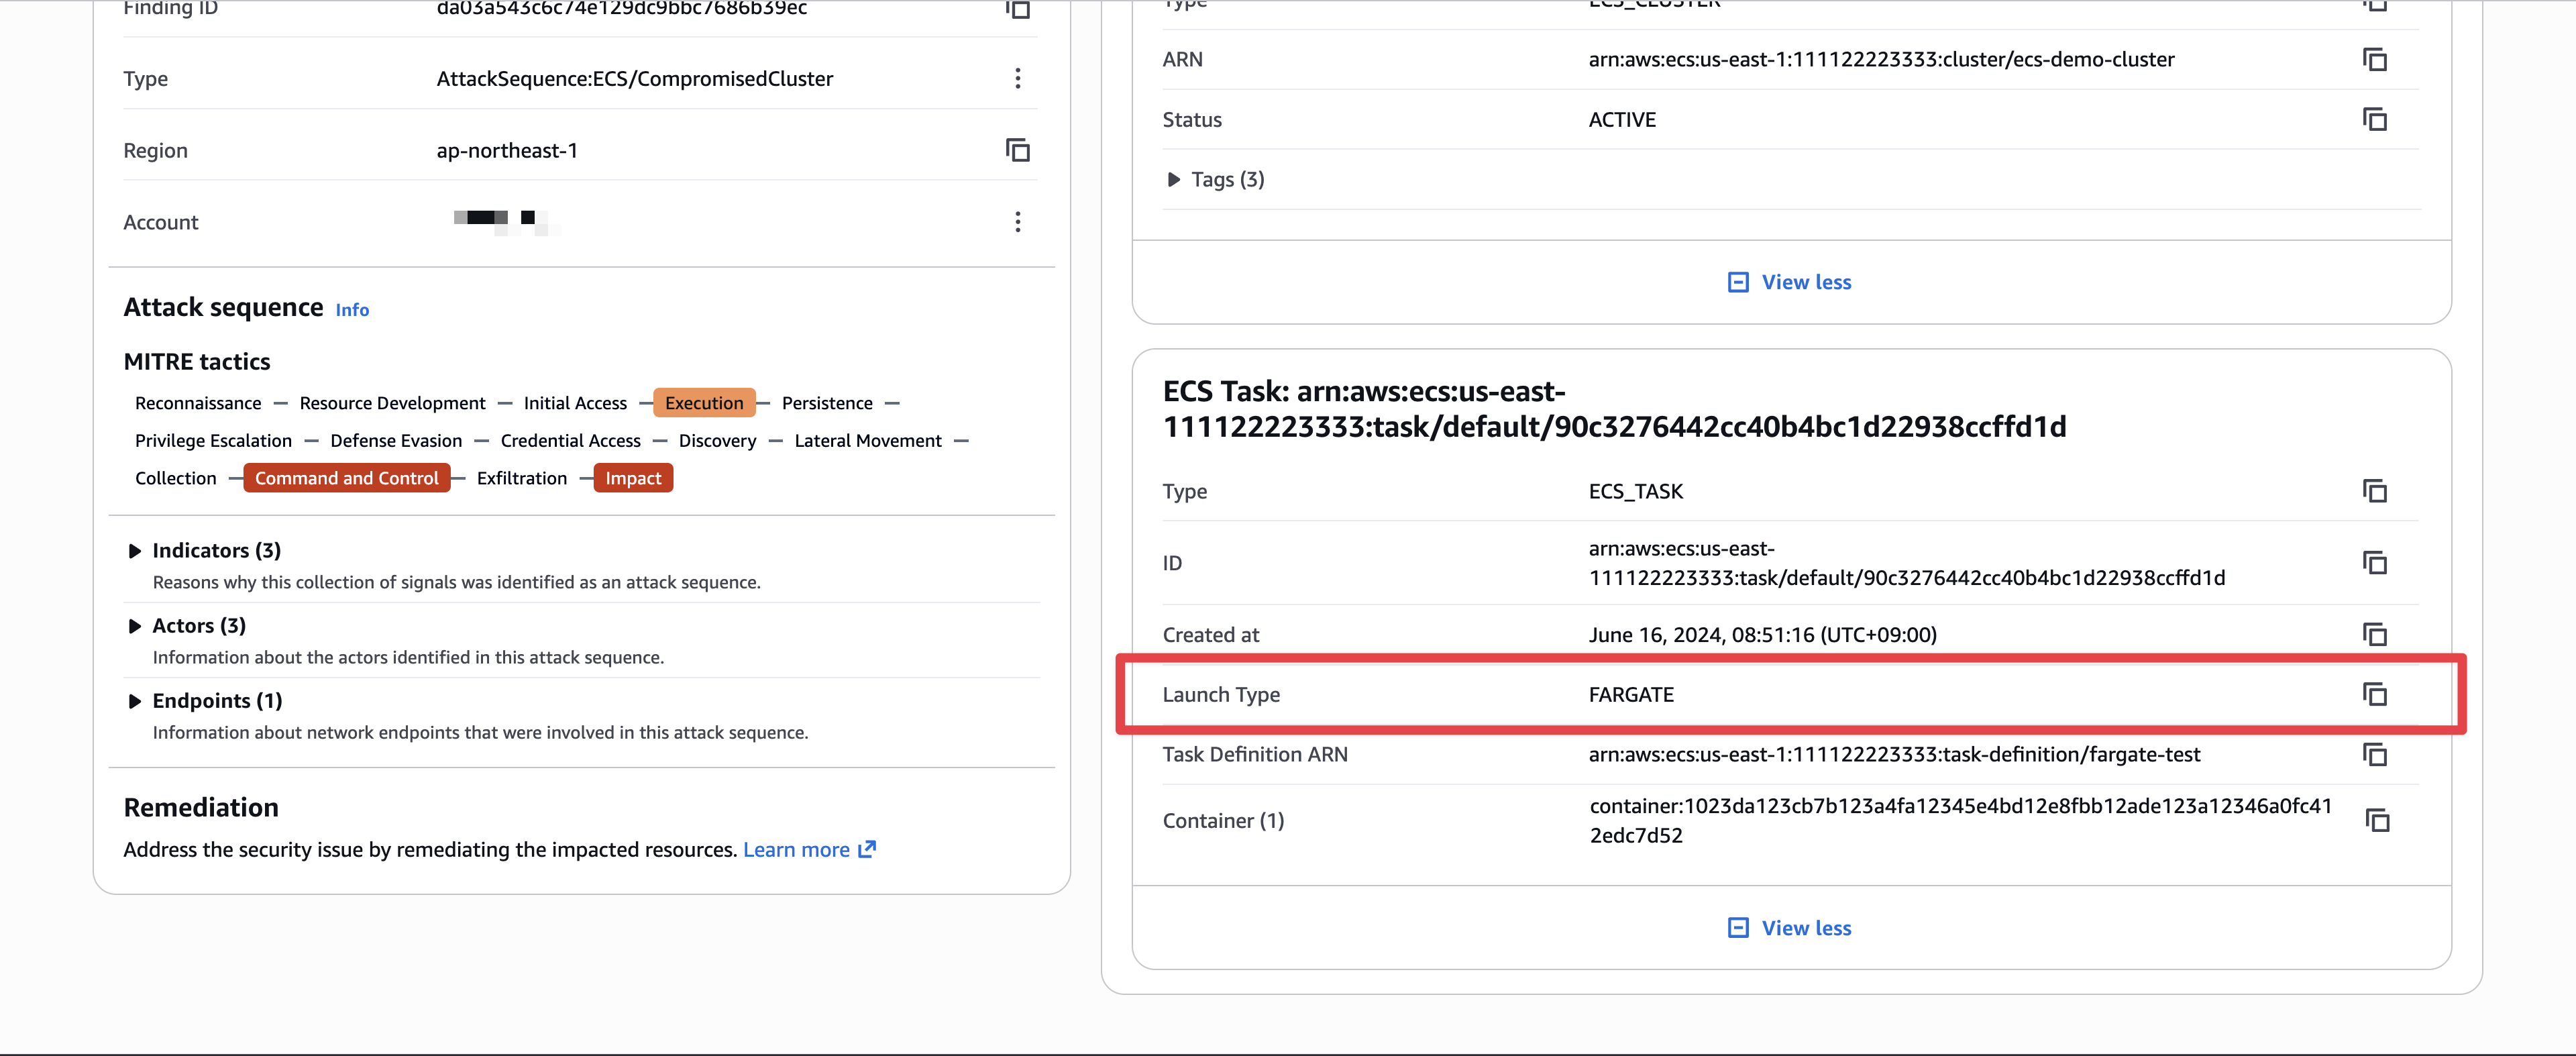2576x1056 pixels.
Task: Copy the ECS_TASK type value
Action: (2374, 491)
